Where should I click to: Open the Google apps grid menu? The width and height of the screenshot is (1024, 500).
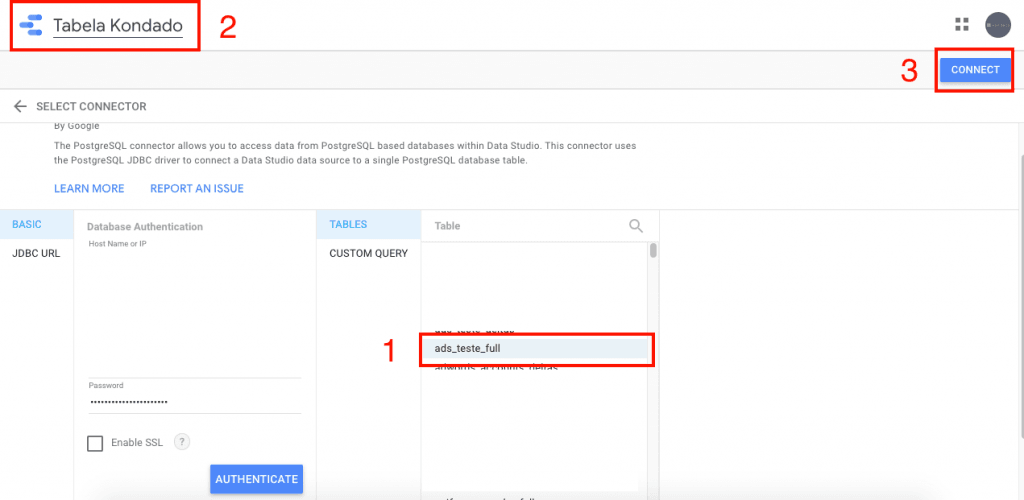tap(962, 25)
